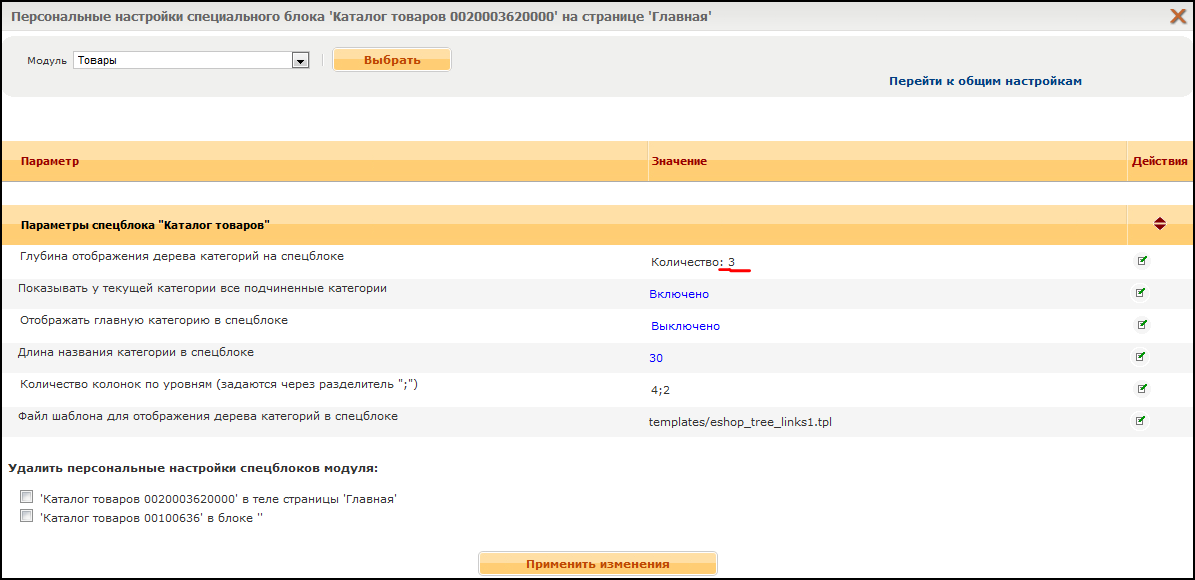Click 'Глубина отображения дерева категорий' parameter text
The image size is (1195, 580).
click(182, 257)
